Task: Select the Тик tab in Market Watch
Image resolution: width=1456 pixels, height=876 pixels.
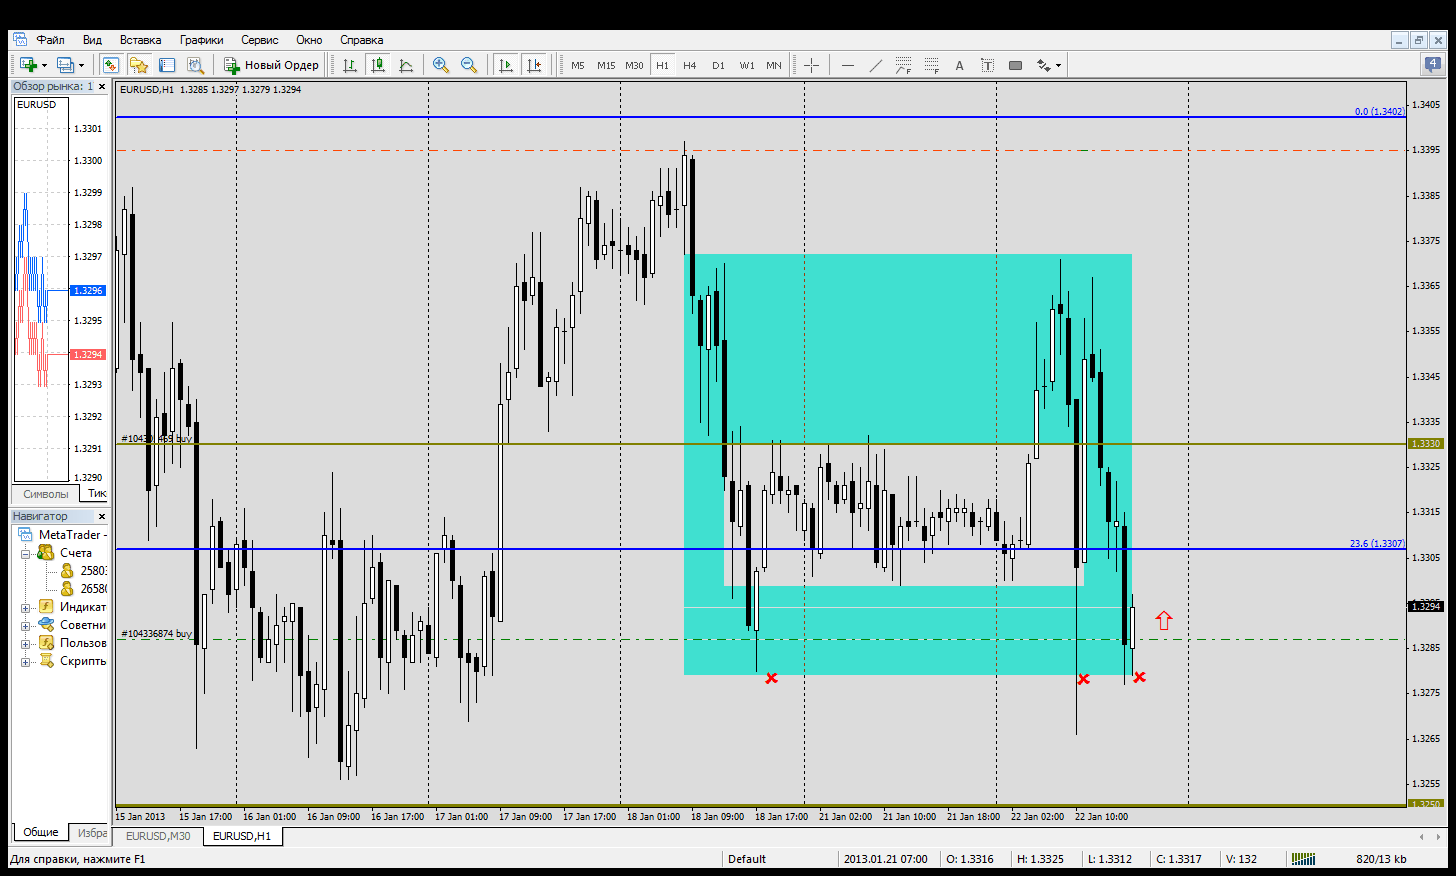Action: [x=96, y=493]
